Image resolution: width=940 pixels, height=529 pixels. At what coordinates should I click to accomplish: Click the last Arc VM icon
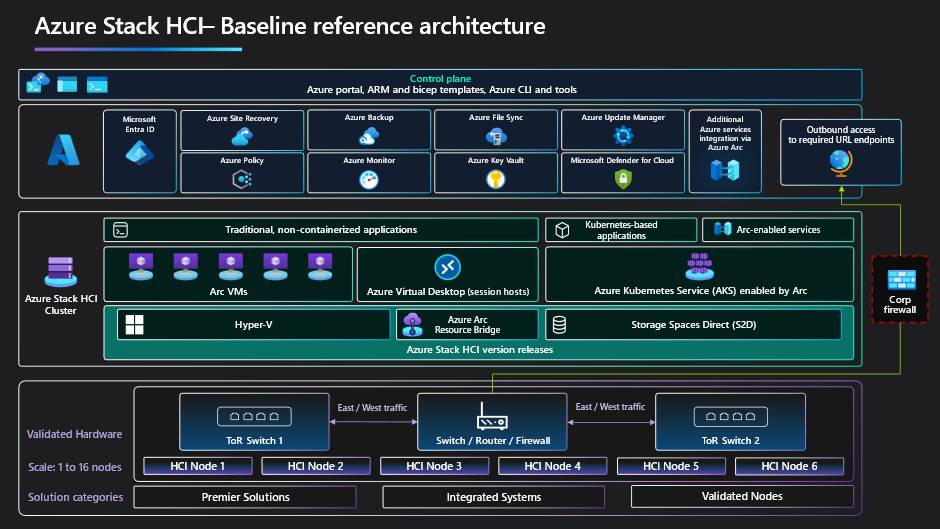click(320, 267)
